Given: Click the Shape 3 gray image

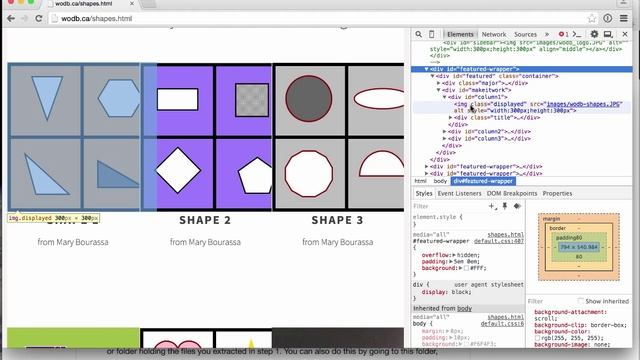Looking at the screenshot, I should click(338, 137).
